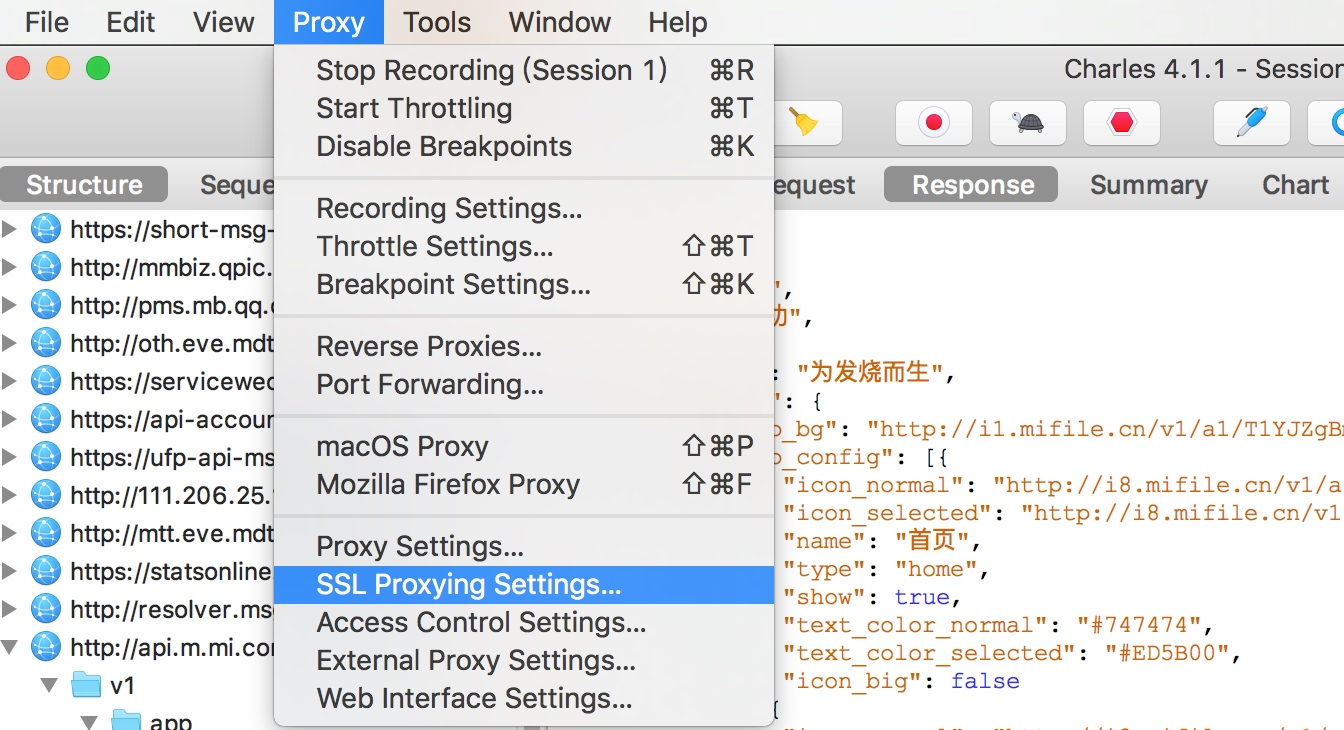Click the v1 folder icon
Viewport: 1344px width, 730px height.
coord(87,685)
